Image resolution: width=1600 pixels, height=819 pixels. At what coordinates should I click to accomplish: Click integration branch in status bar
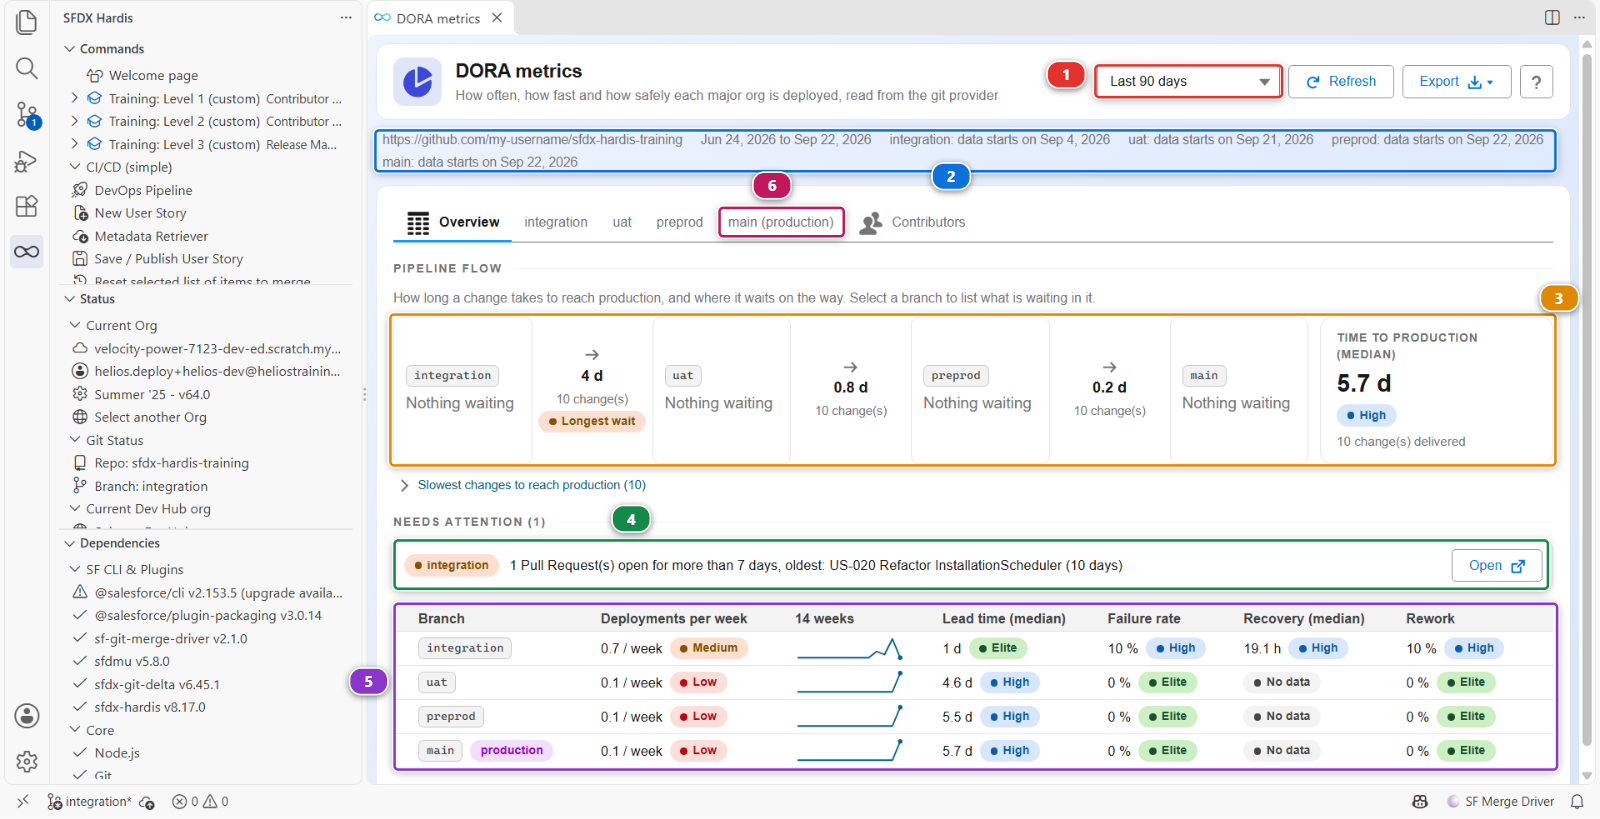point(89,801)
